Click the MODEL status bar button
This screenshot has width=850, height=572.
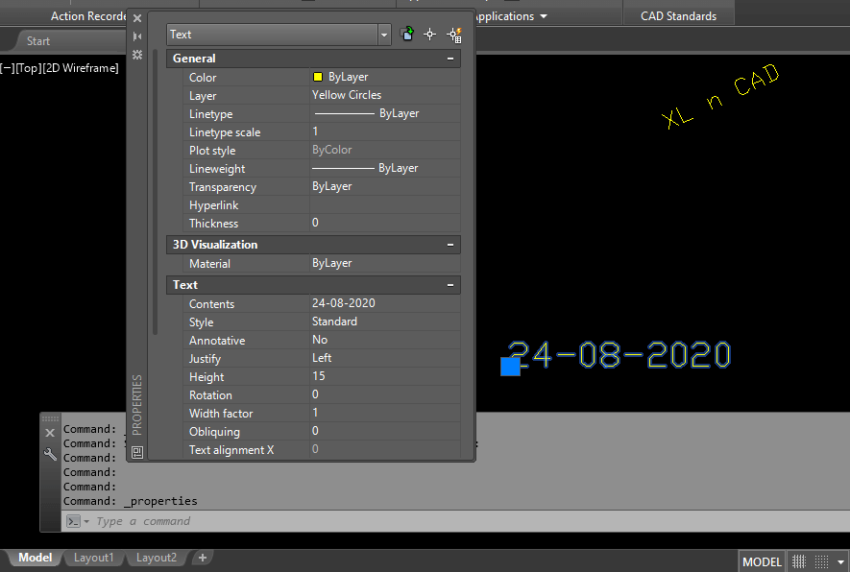click(x=762, y=562)
